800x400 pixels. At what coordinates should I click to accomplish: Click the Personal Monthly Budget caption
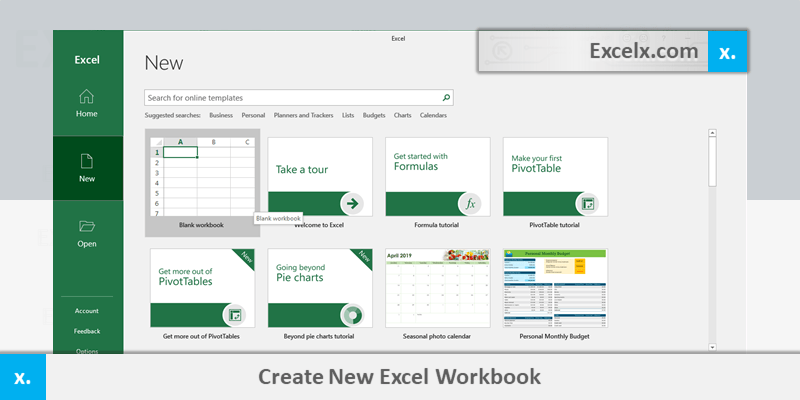555,336
